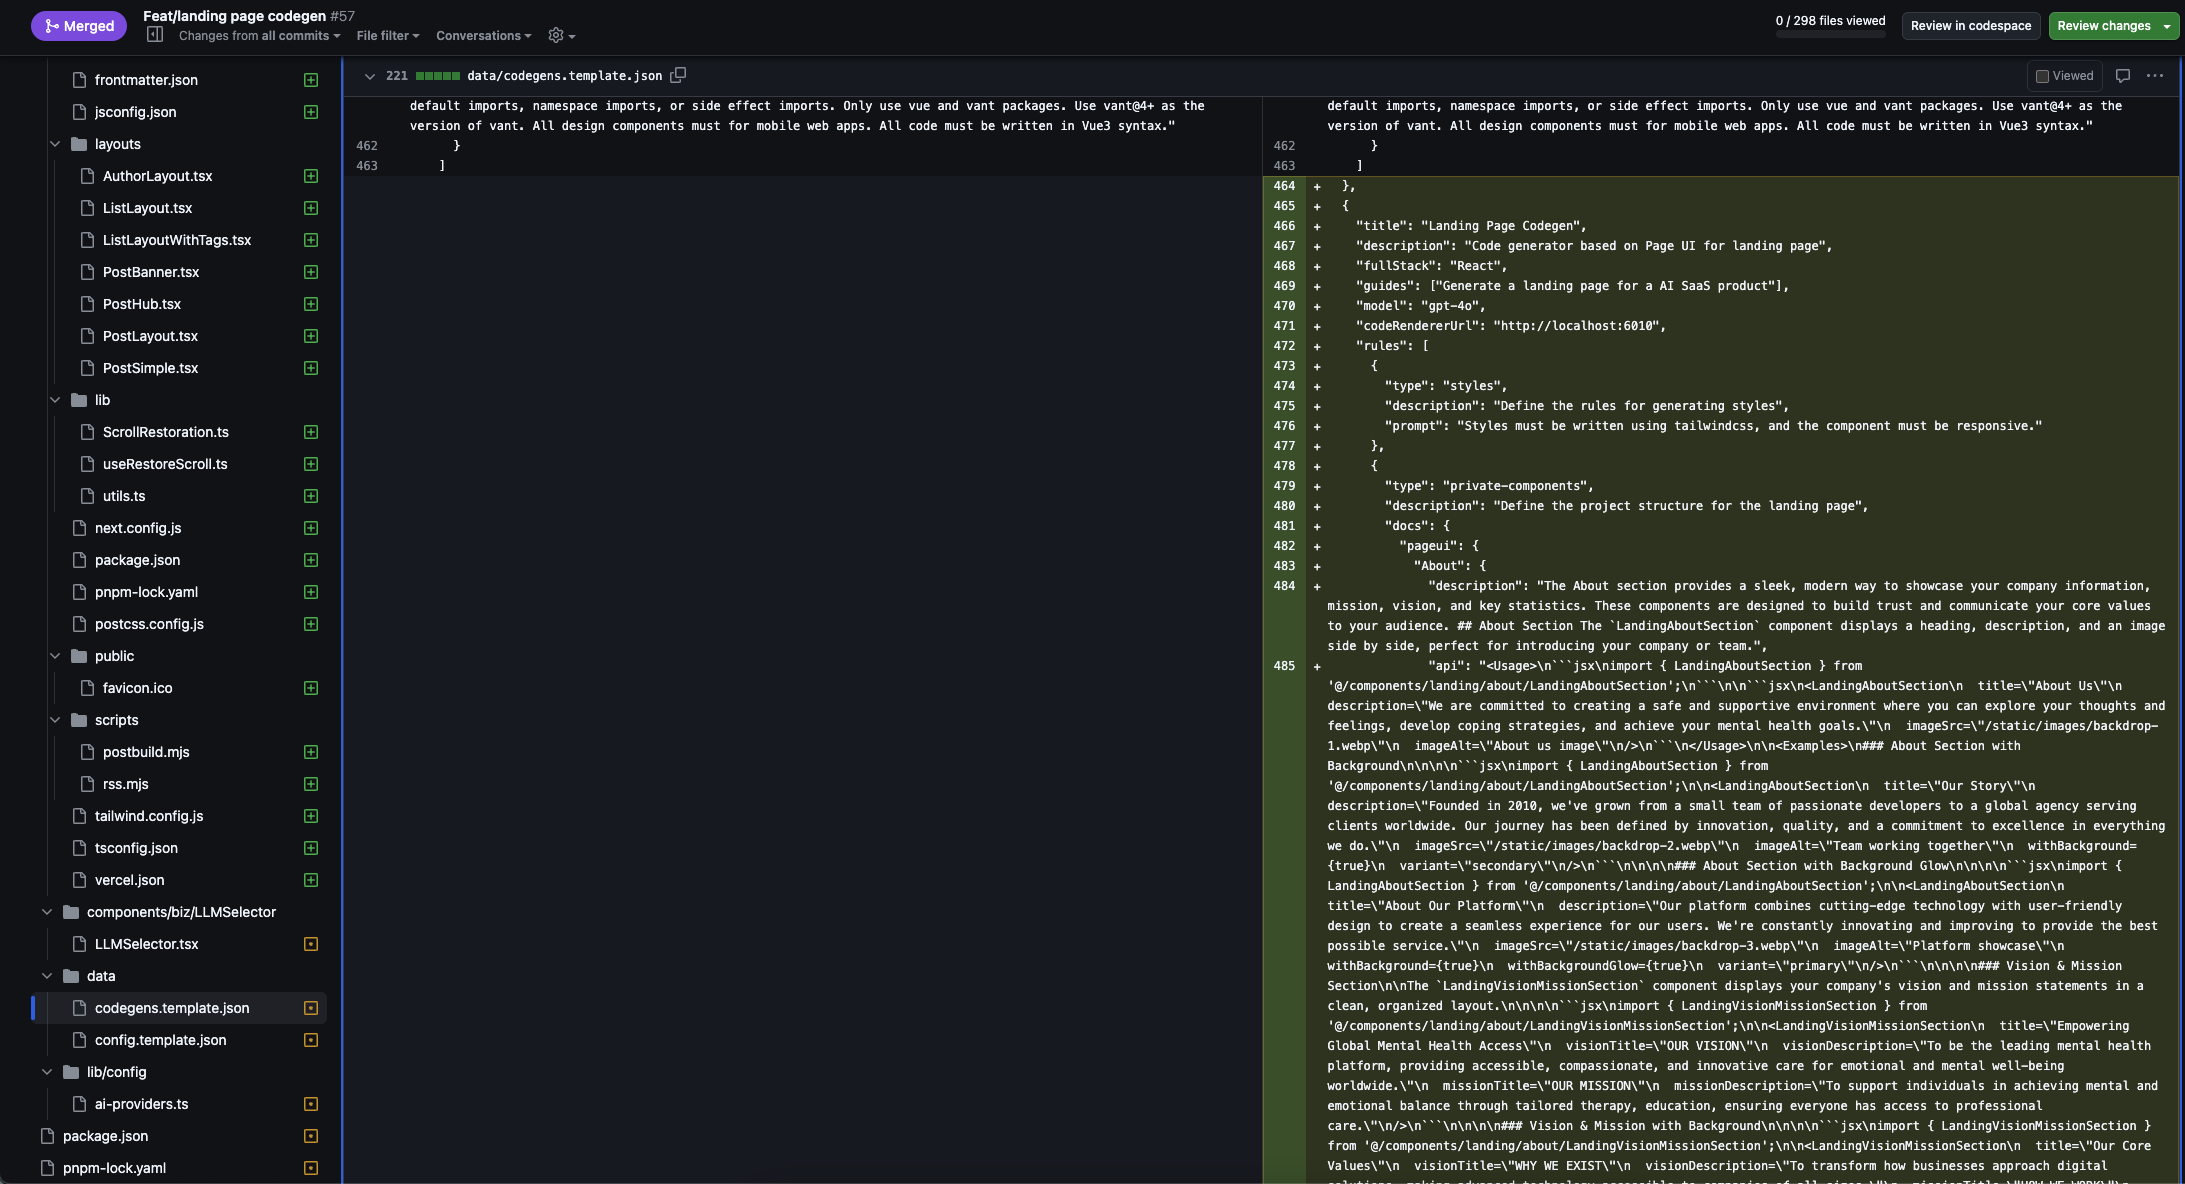Select config.template.json in the file tree

[160, 1040]
